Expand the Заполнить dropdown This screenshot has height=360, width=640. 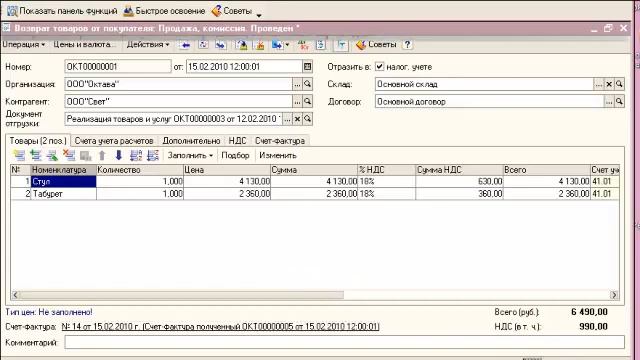(190, 155)
